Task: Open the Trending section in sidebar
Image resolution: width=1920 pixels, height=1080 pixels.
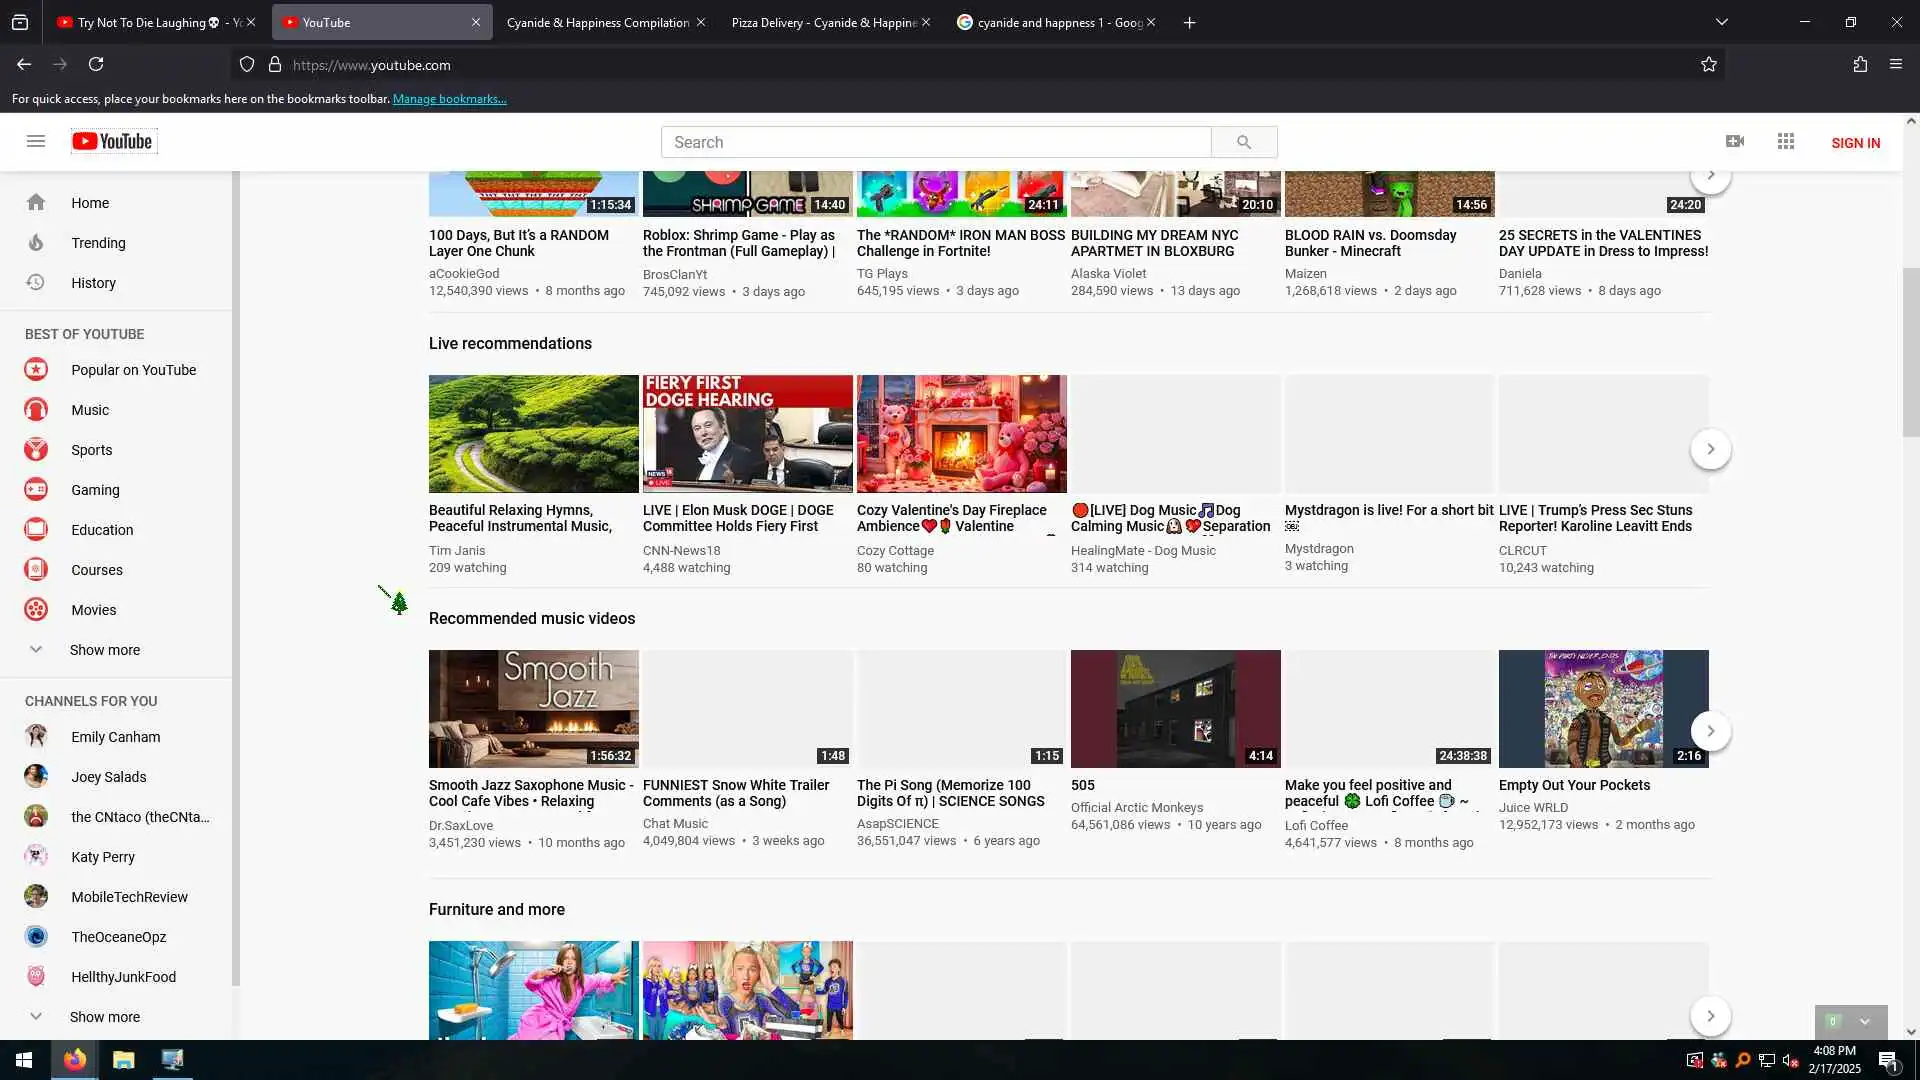Action: [x=98, y=243]
